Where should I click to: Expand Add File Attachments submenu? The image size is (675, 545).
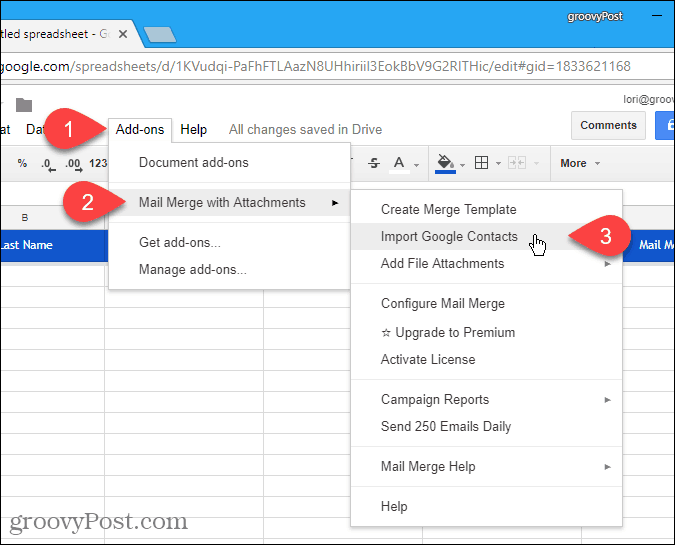pos(486,263)
